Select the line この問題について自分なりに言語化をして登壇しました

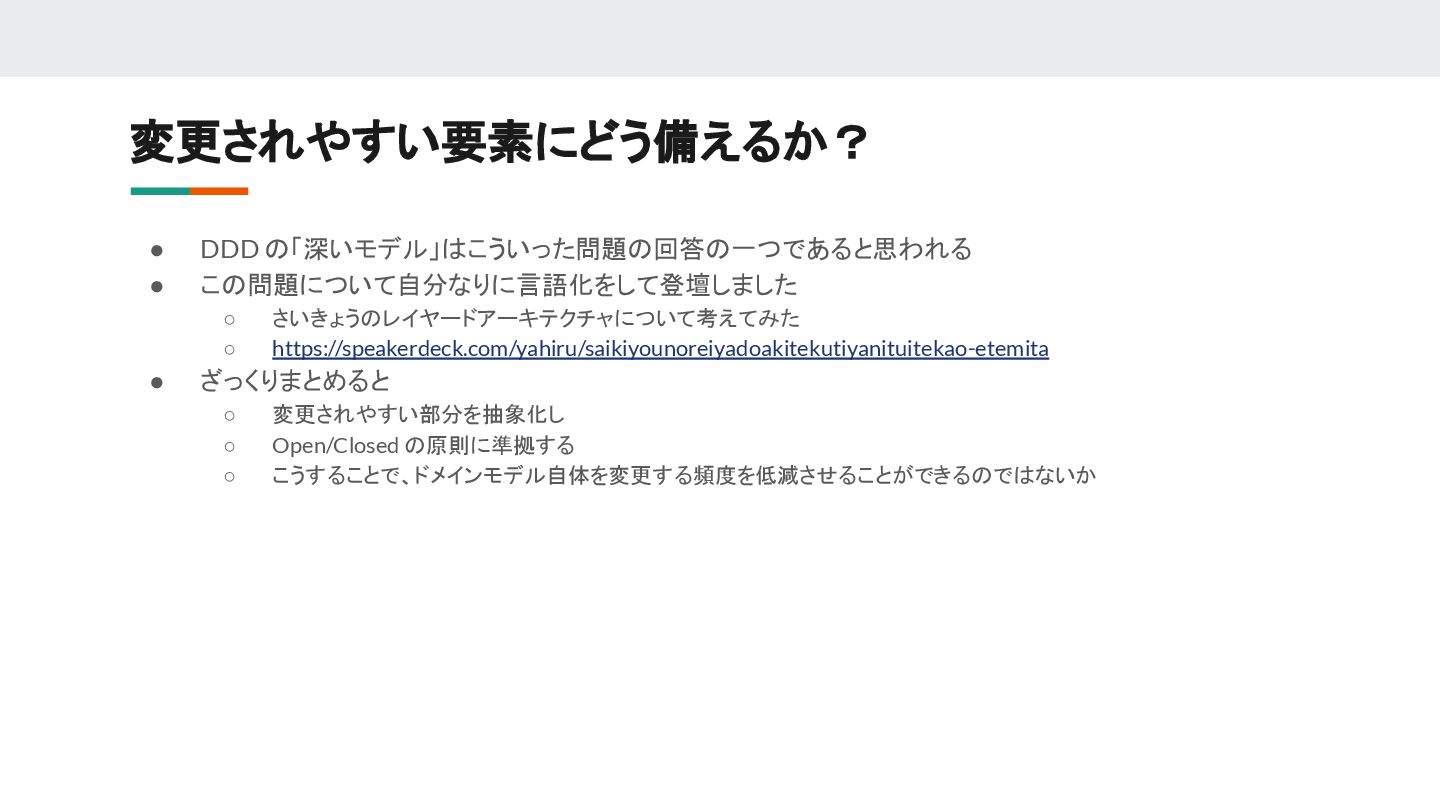tap(499, 285)
